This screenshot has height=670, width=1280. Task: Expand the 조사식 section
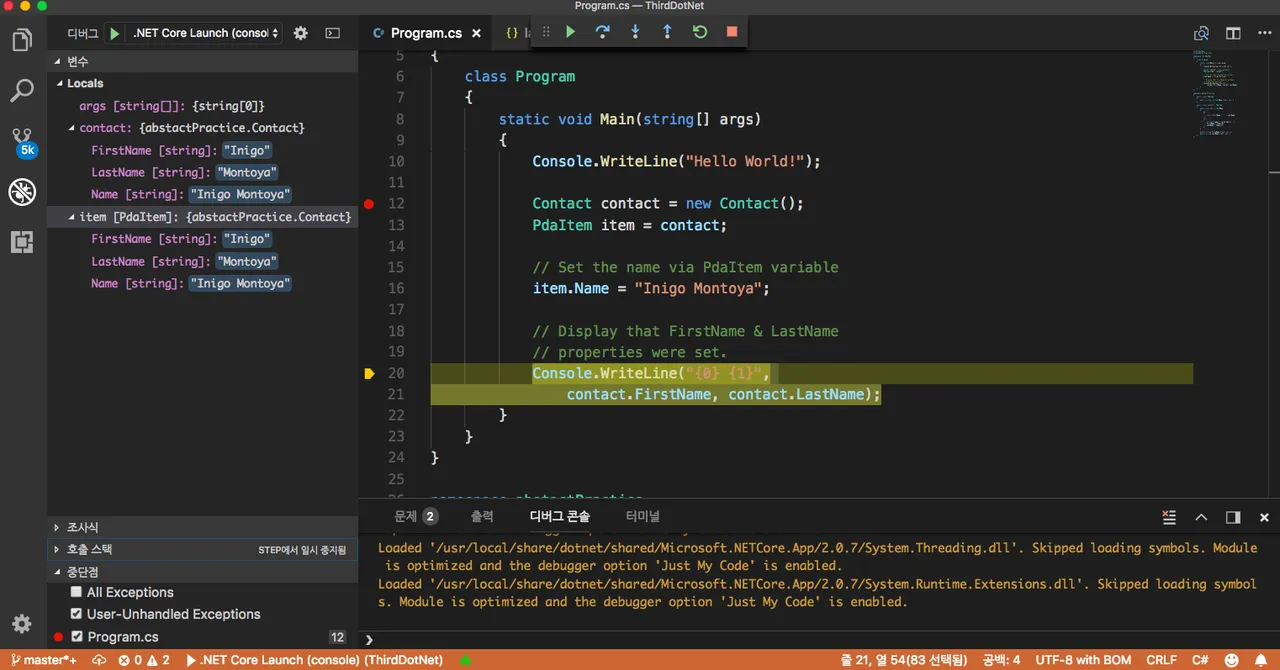(203, 527)
